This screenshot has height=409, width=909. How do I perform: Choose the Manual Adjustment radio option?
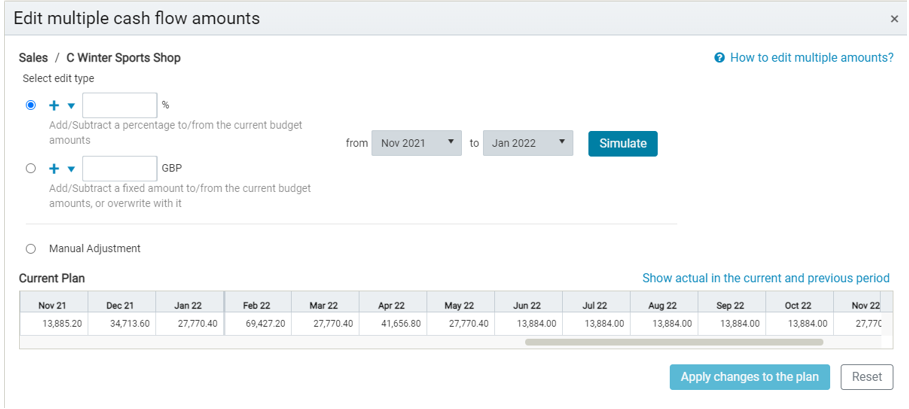(31, 249)
